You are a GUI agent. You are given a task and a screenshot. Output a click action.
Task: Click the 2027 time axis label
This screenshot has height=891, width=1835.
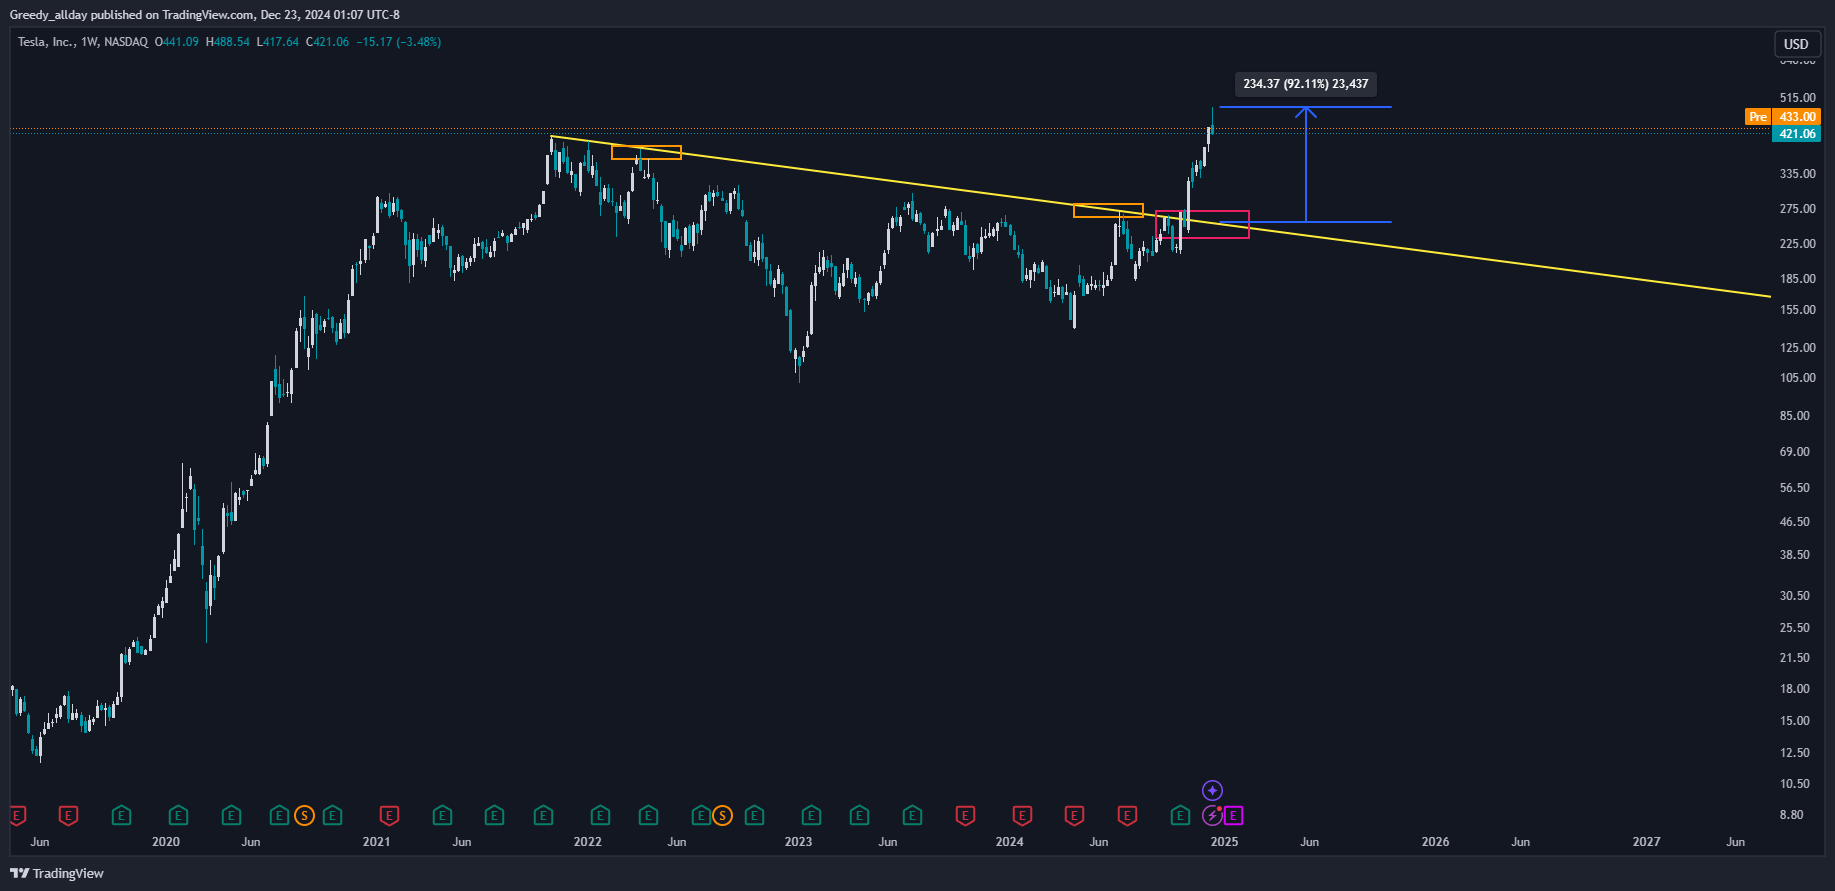tap(1646, 842)
